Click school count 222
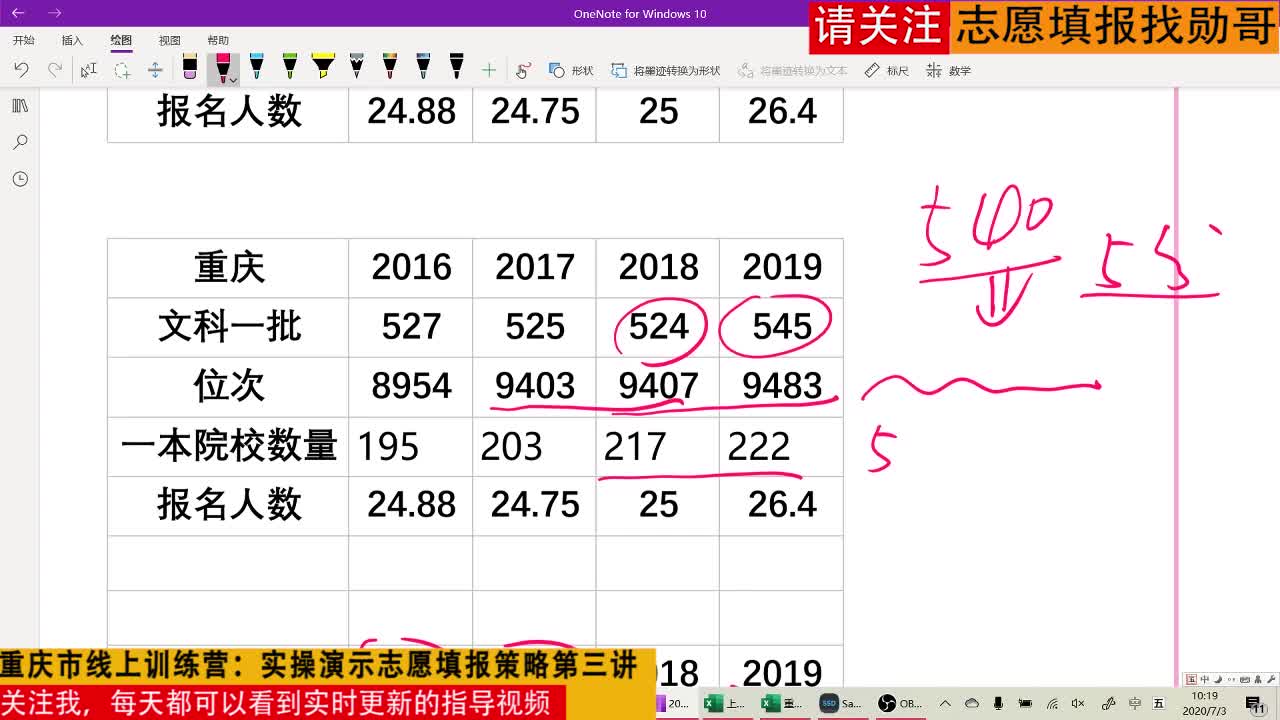 [x=759, y=446]
